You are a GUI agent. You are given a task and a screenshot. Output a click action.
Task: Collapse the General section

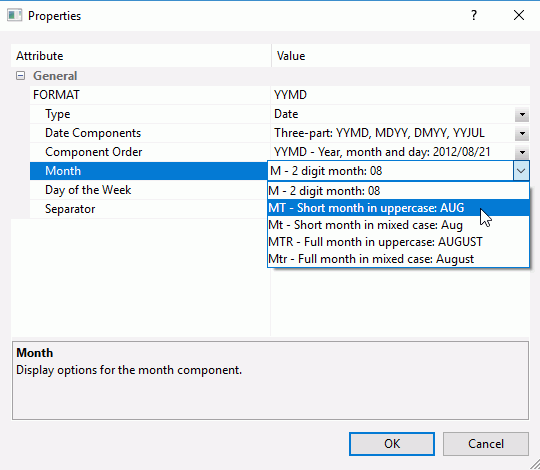tap(20, 76)
